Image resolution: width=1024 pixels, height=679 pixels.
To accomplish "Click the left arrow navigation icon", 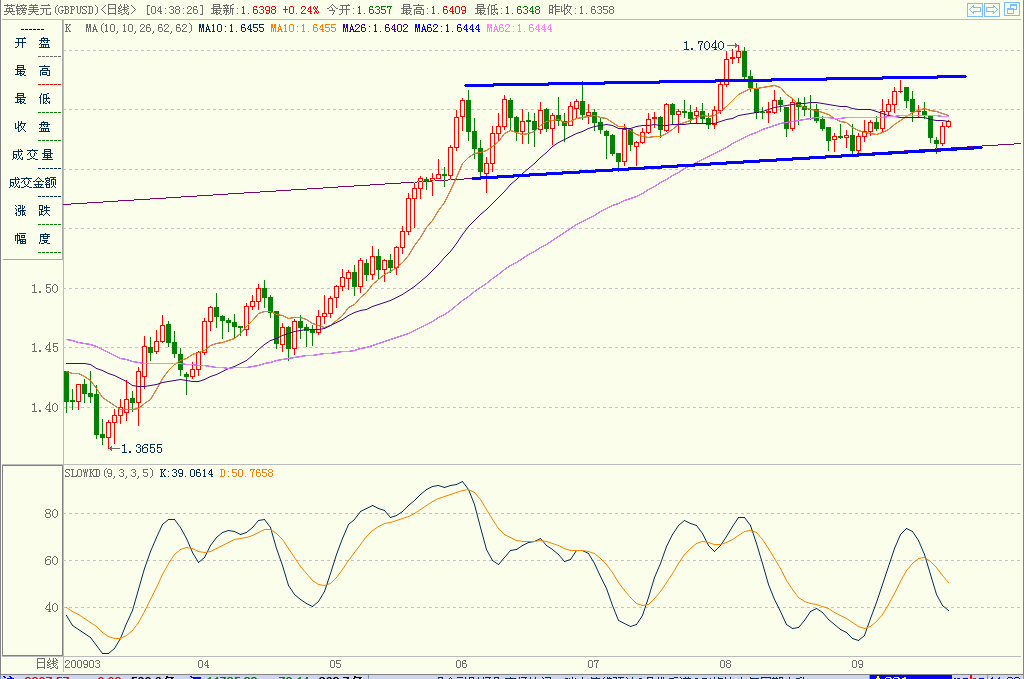I will (975, 9).
